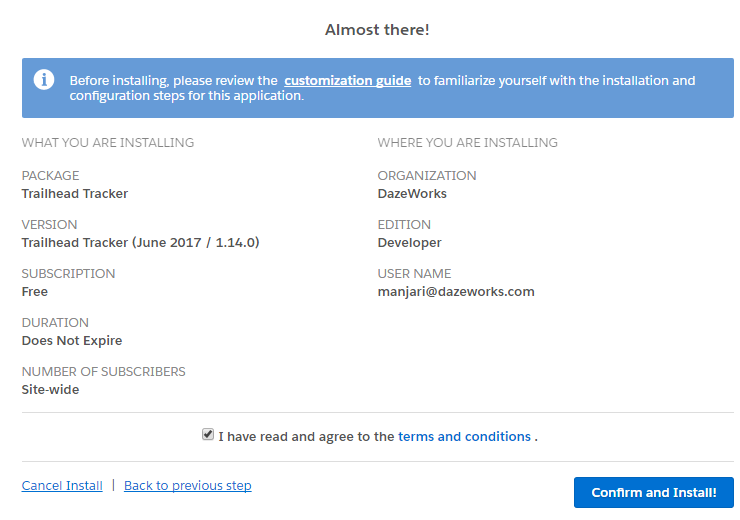Click the edition value 'Developer'
740x520 pixels.
(409, 243)
